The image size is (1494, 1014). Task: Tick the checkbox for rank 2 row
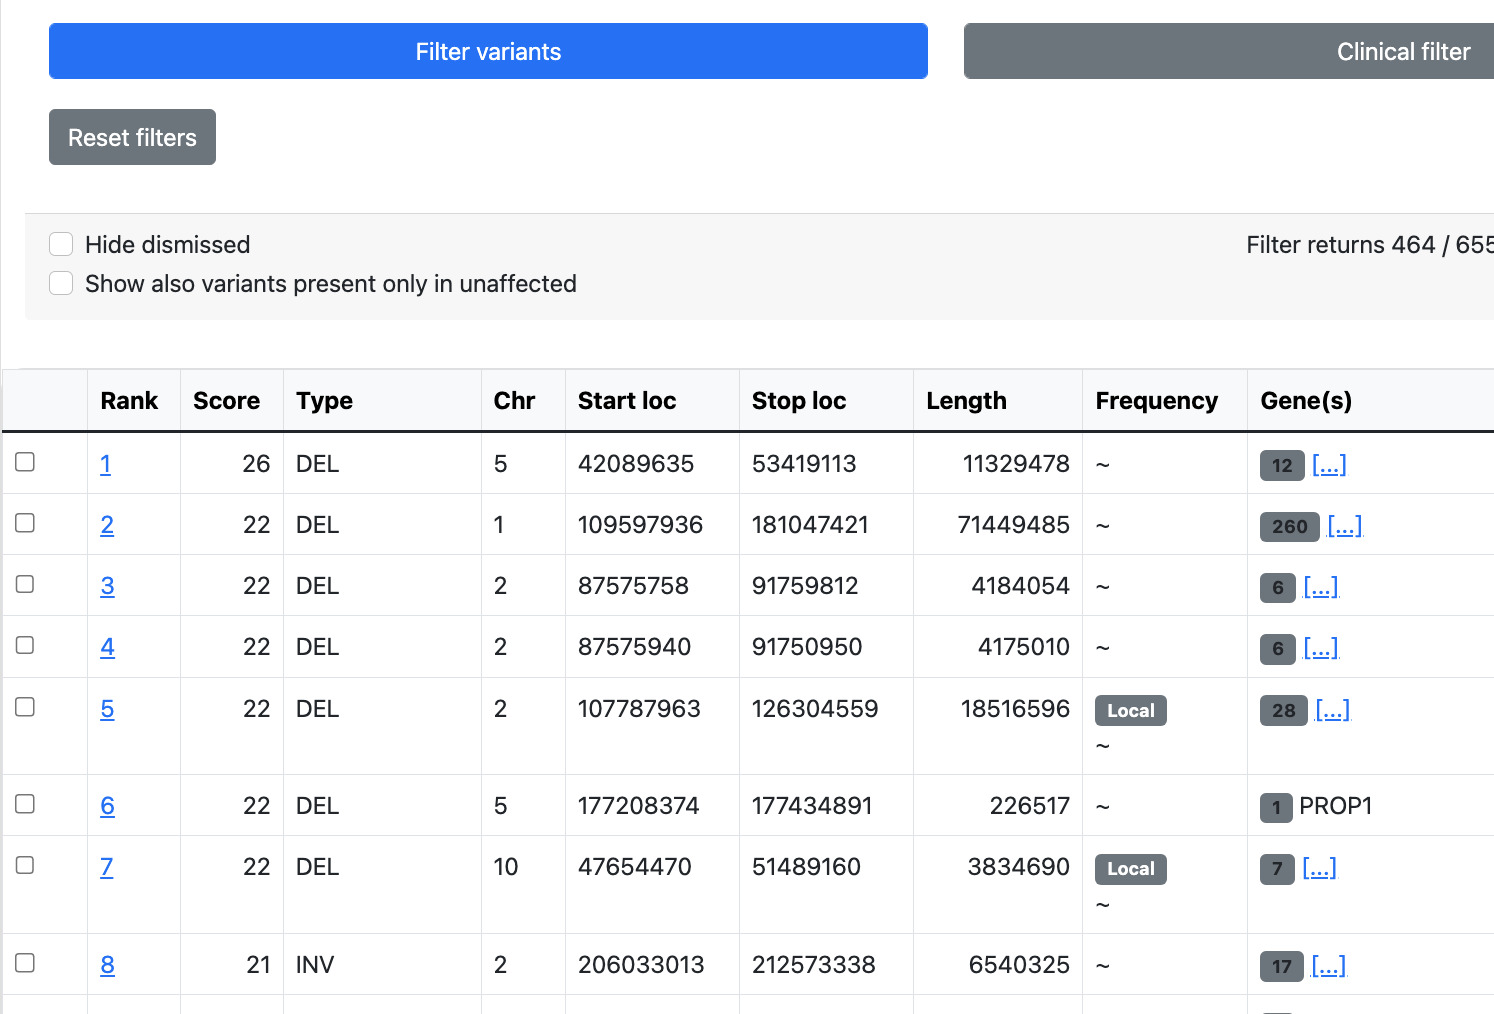(25, 522)
